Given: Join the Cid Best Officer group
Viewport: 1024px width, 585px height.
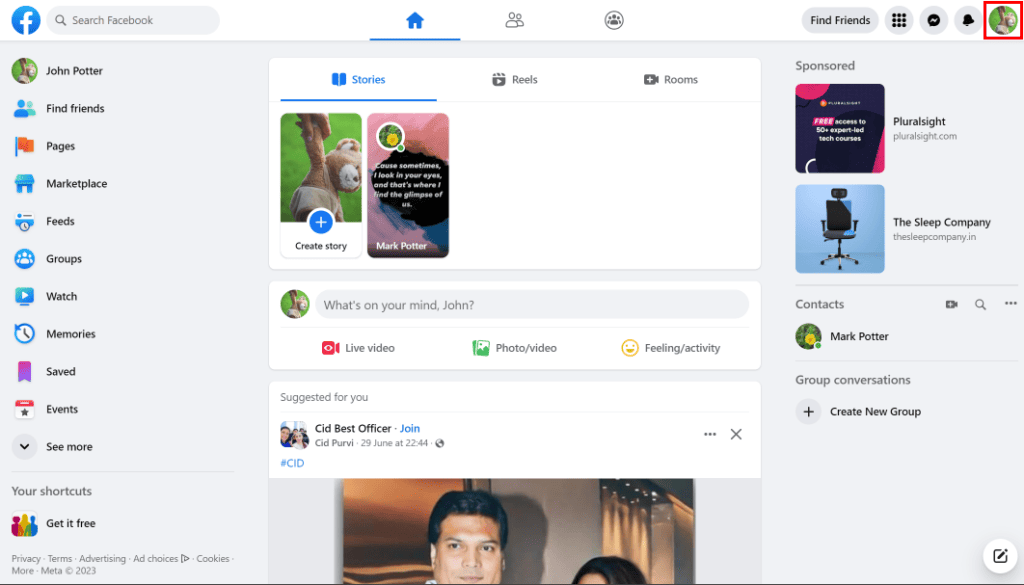Looking at the screenshot, I should click(x=409, y=428).
